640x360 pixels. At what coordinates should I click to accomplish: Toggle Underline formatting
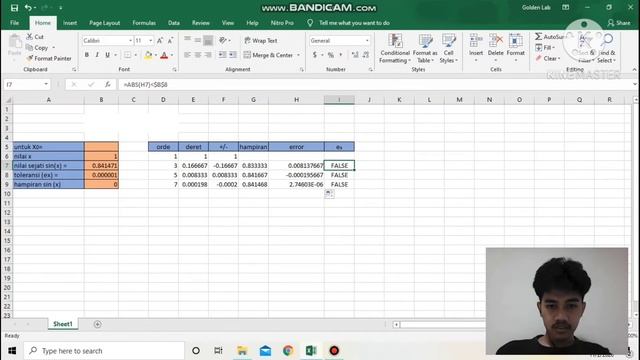click(107, 55)
